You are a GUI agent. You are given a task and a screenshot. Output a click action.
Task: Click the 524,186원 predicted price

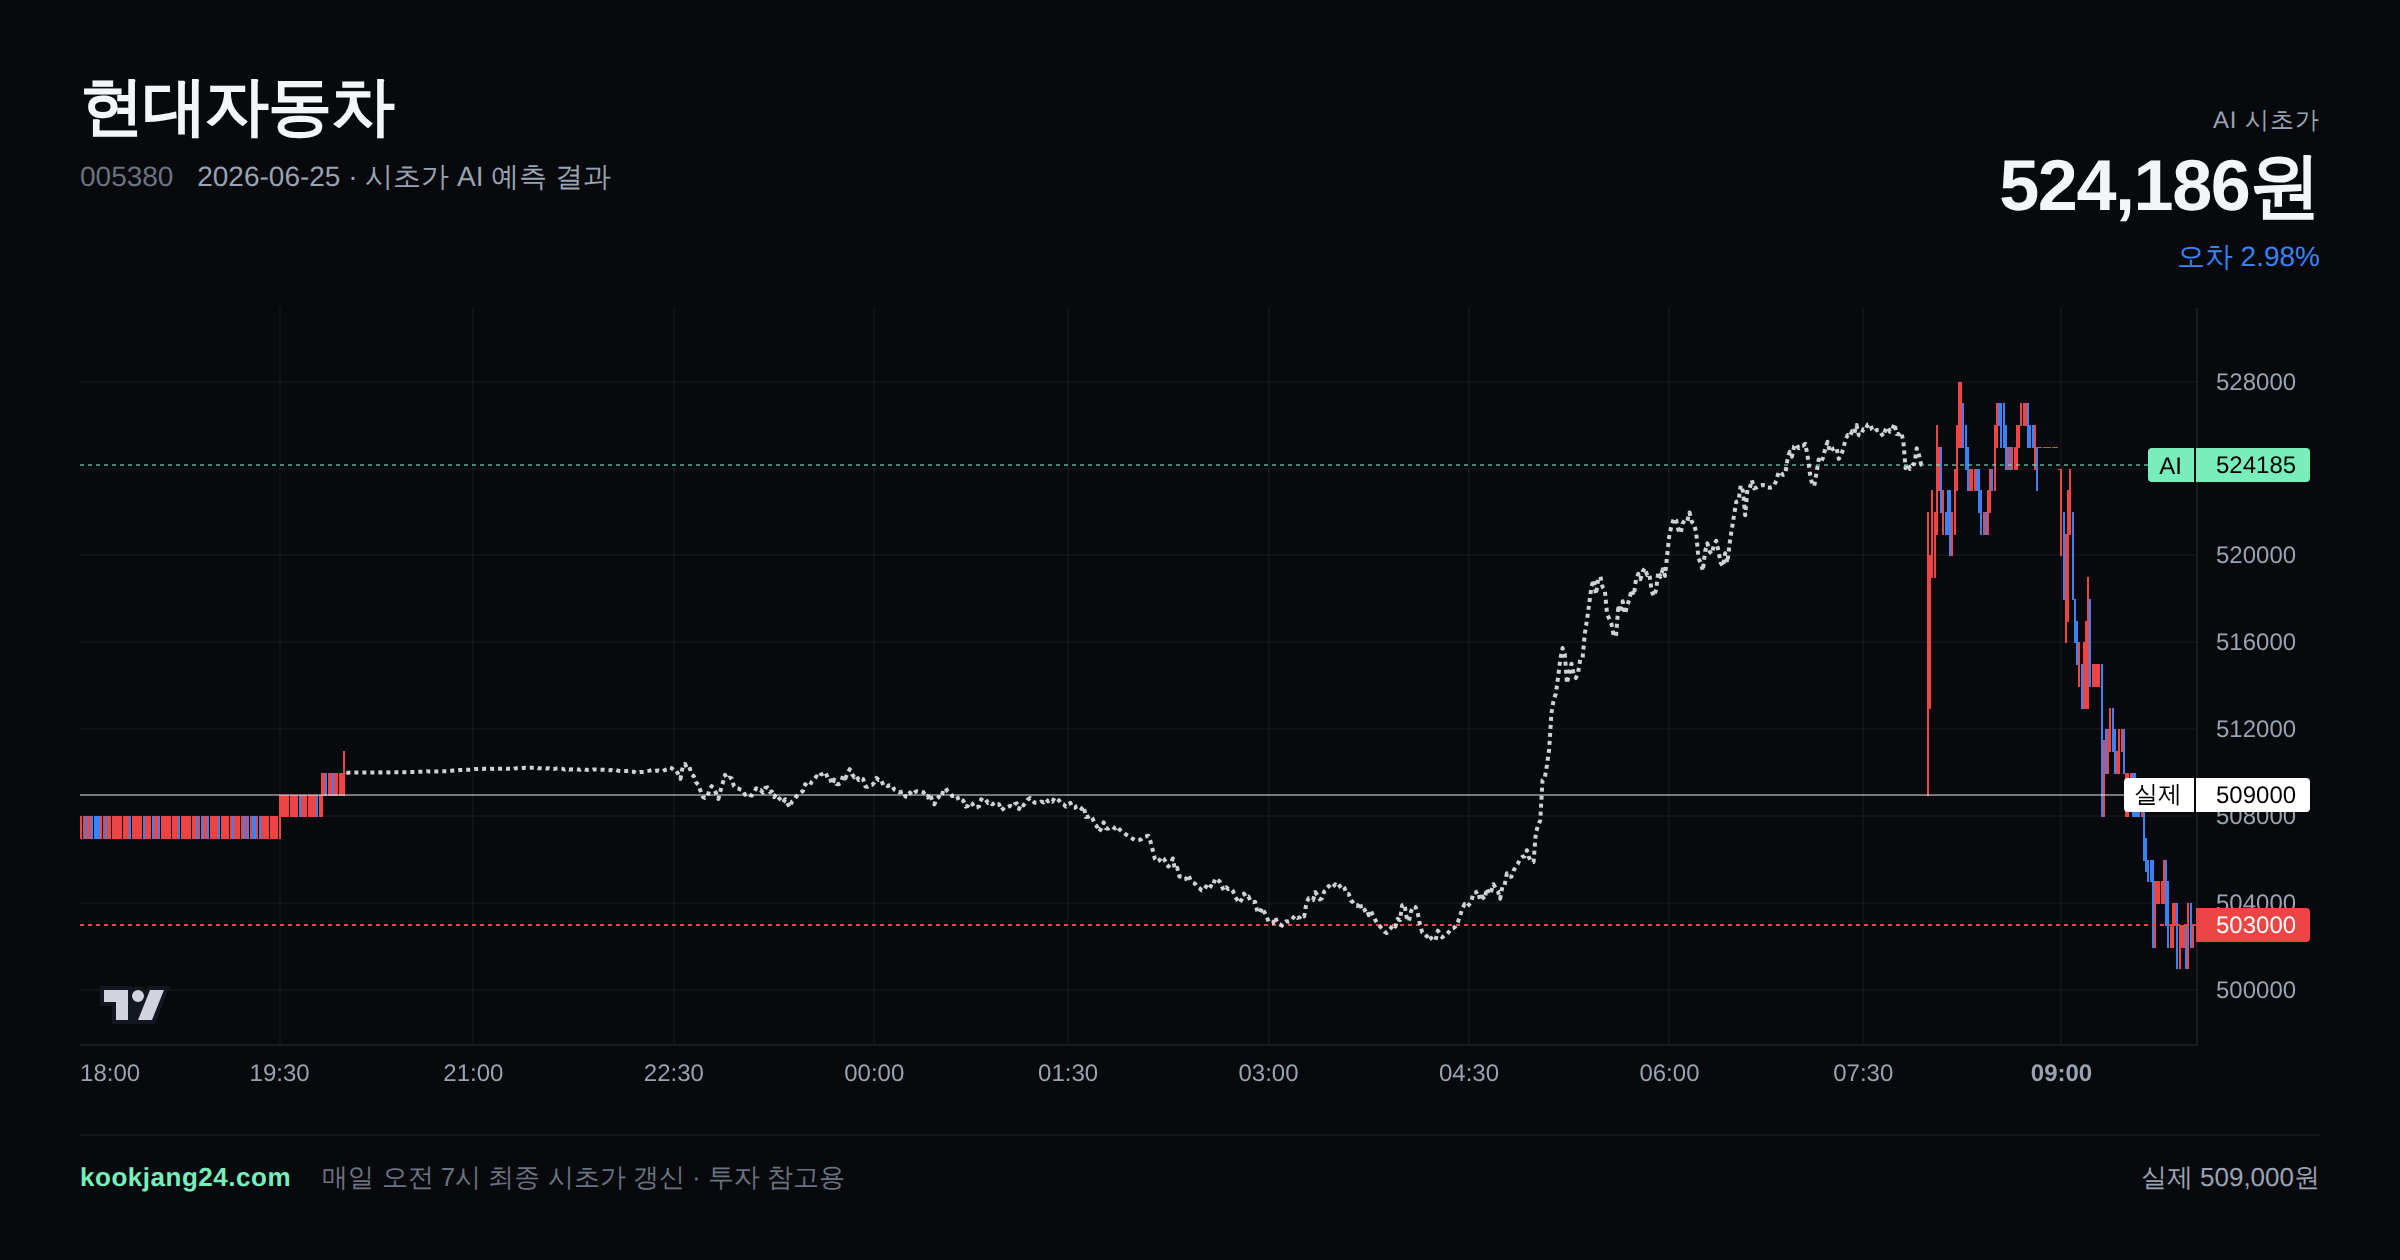point(2157,187)
